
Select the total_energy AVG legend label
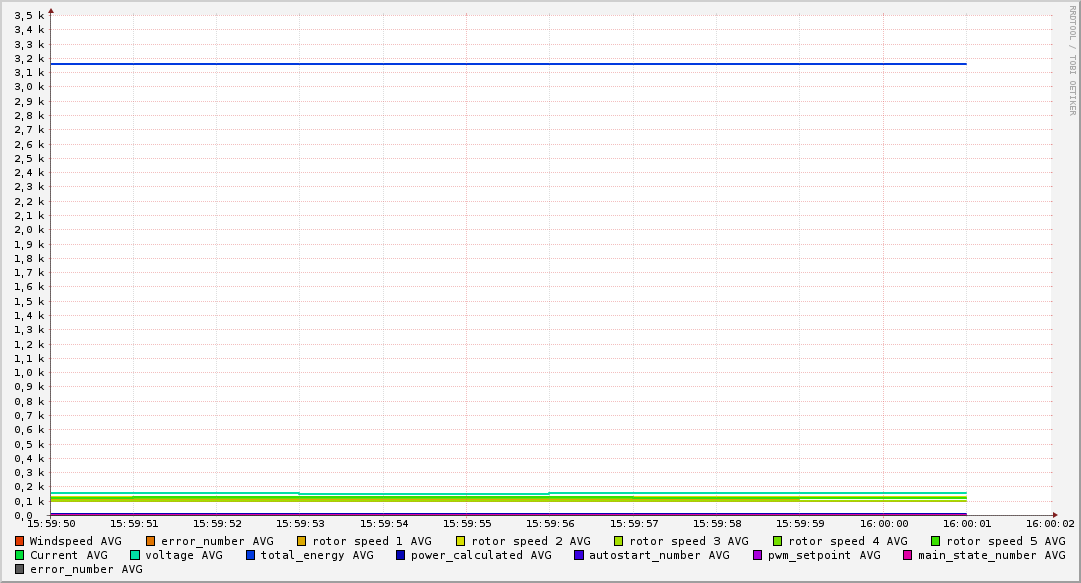click(317, 555)
